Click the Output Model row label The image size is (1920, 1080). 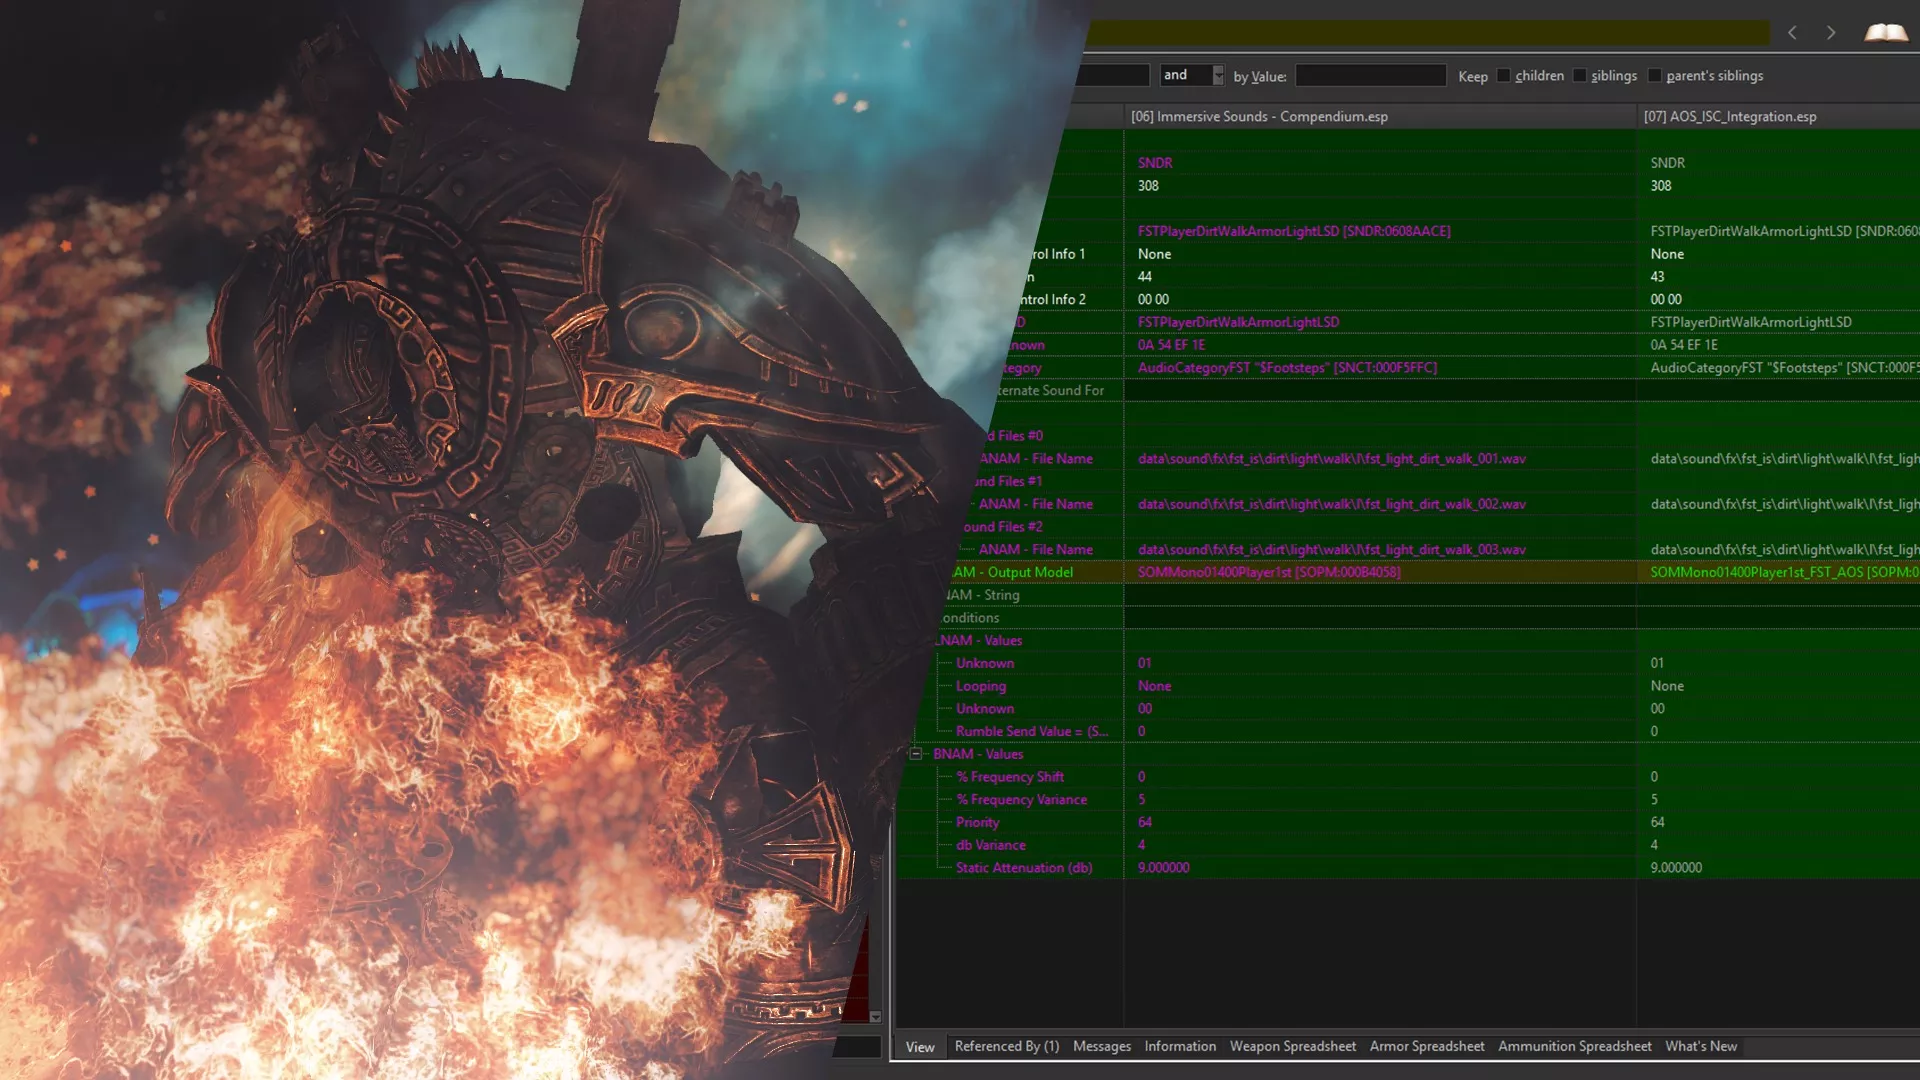click(x=1012, y=572)
